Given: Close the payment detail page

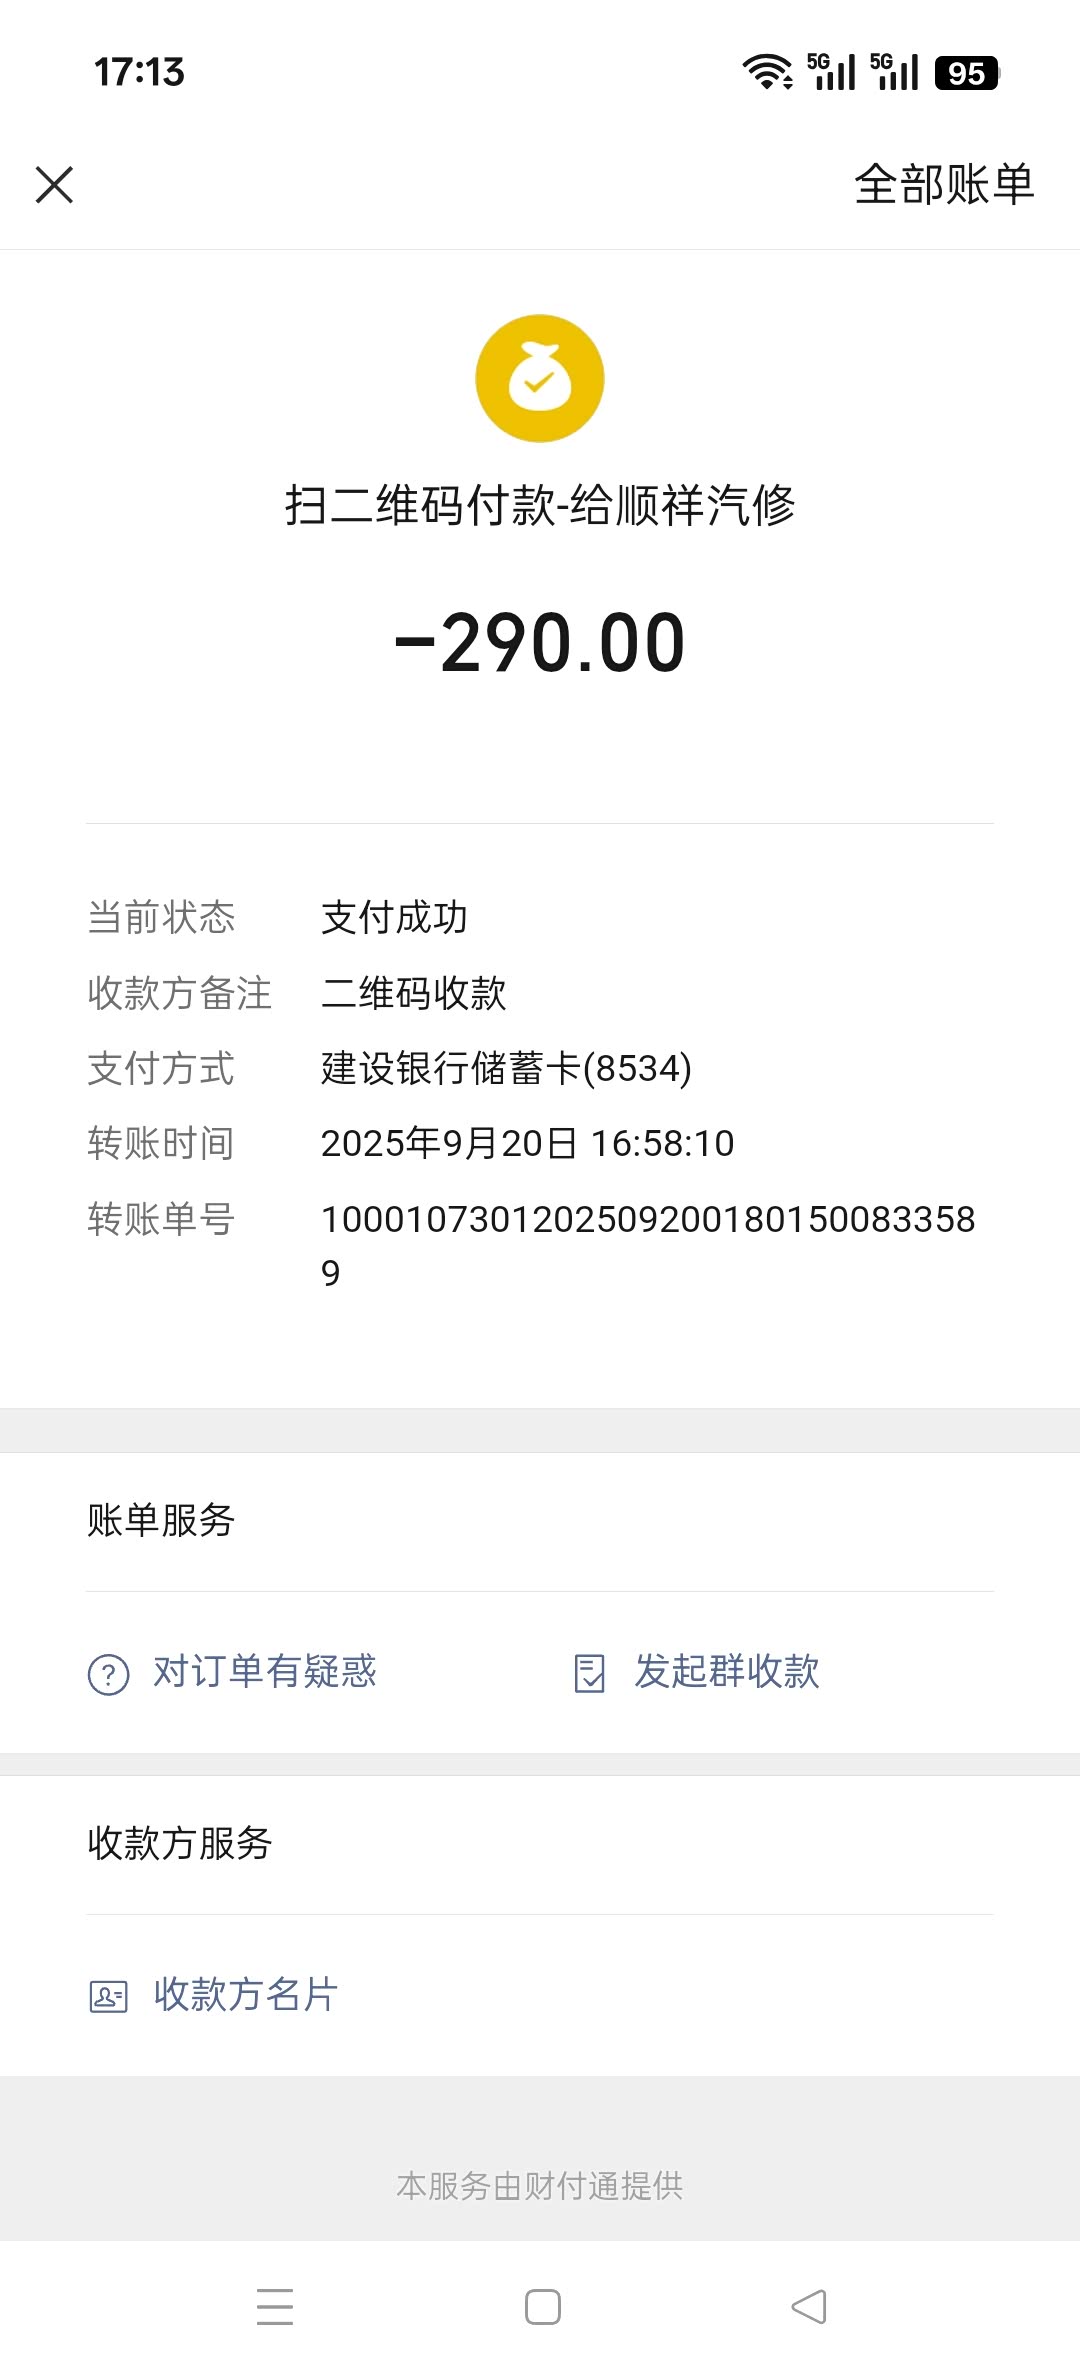Looking at the screenshot, I should [x=54, y=185].
